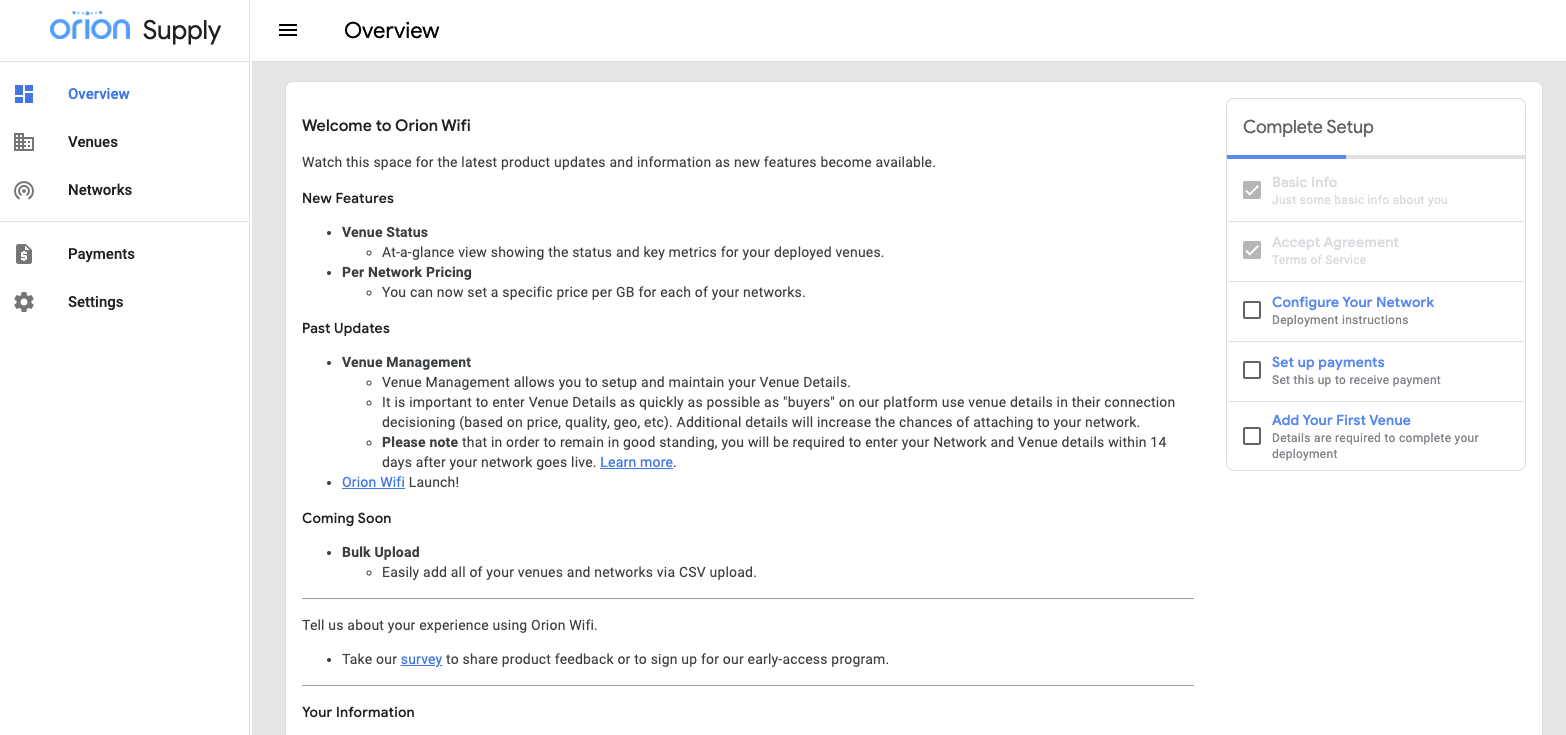The height and width of the screenshot is (735, 1566).
Task: Click the Networks wifi signal icon
Action: point(24,190)
